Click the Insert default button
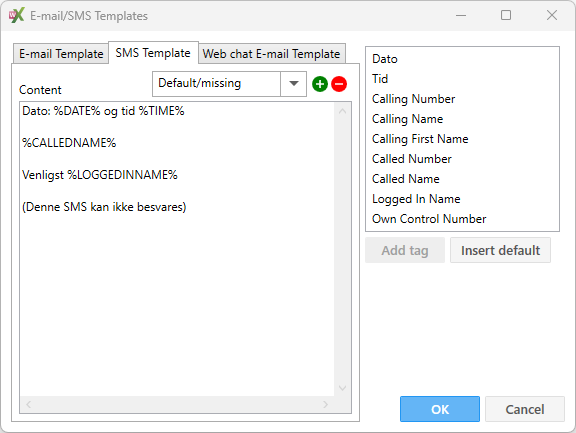 (x=500, y=250)
